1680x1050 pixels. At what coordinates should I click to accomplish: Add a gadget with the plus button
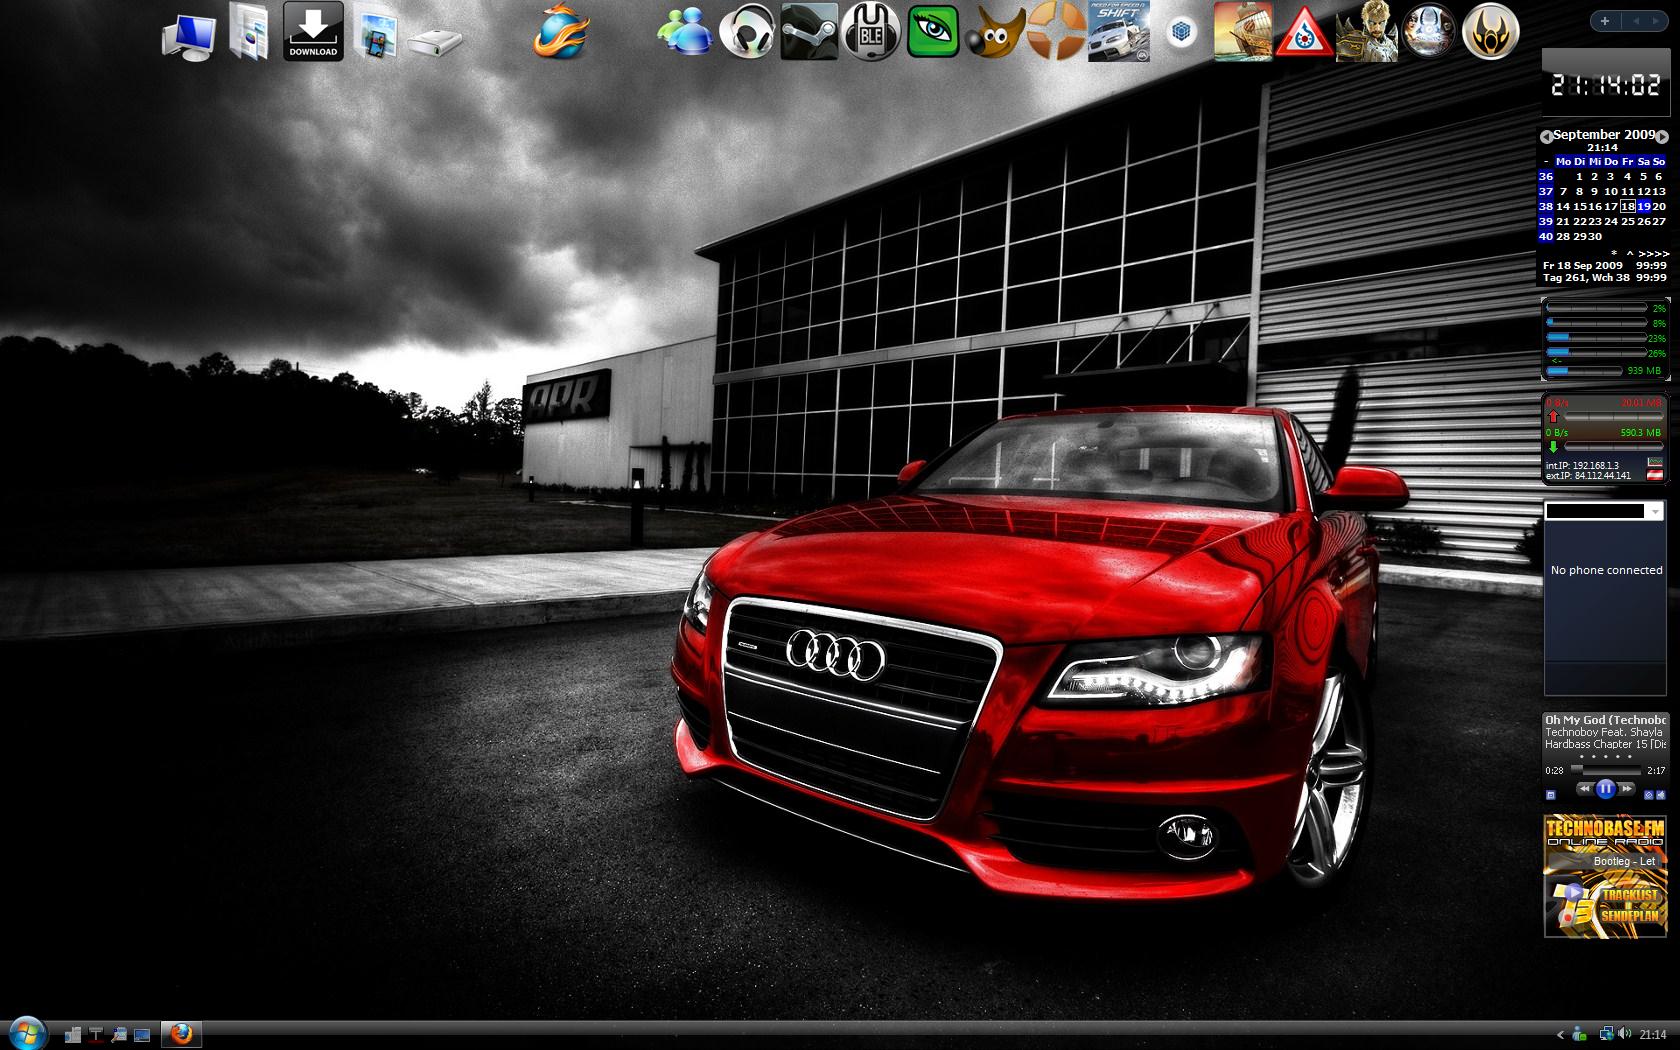(x=1605, y=21)
